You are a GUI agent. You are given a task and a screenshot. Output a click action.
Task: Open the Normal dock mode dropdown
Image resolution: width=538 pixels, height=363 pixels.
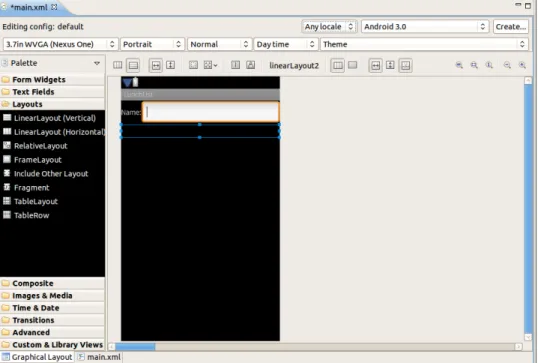coord(219,44)
